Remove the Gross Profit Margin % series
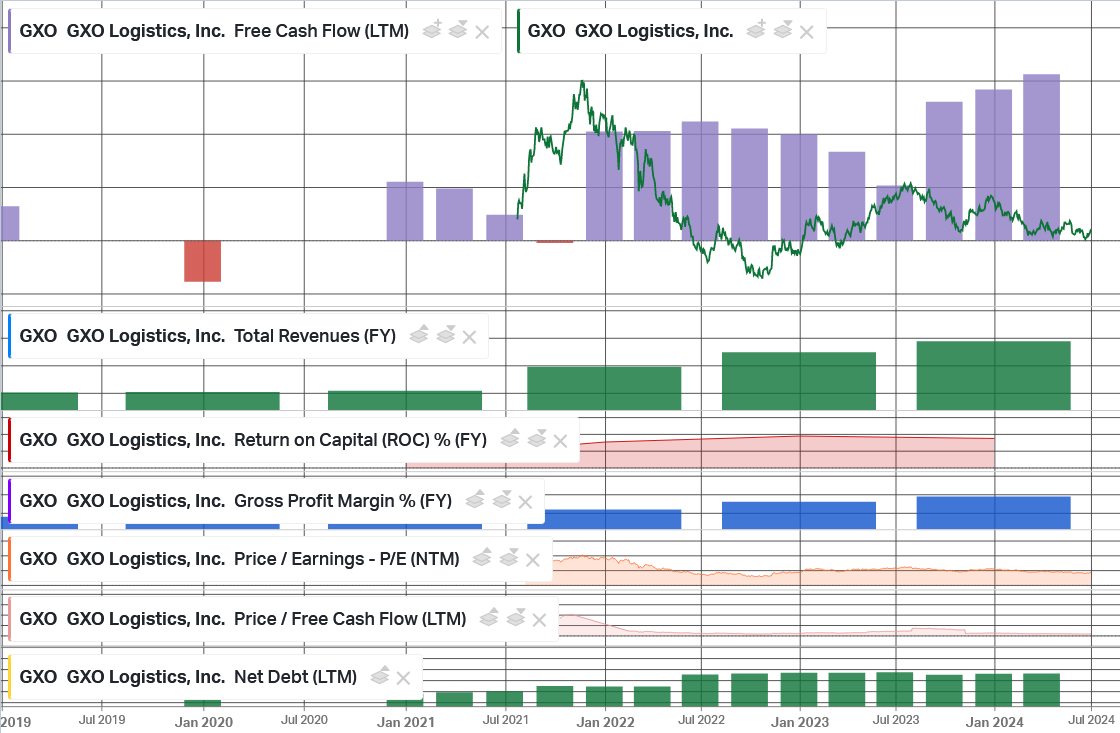The height and width of the screenshot is (733, 1120). (526, 502)
